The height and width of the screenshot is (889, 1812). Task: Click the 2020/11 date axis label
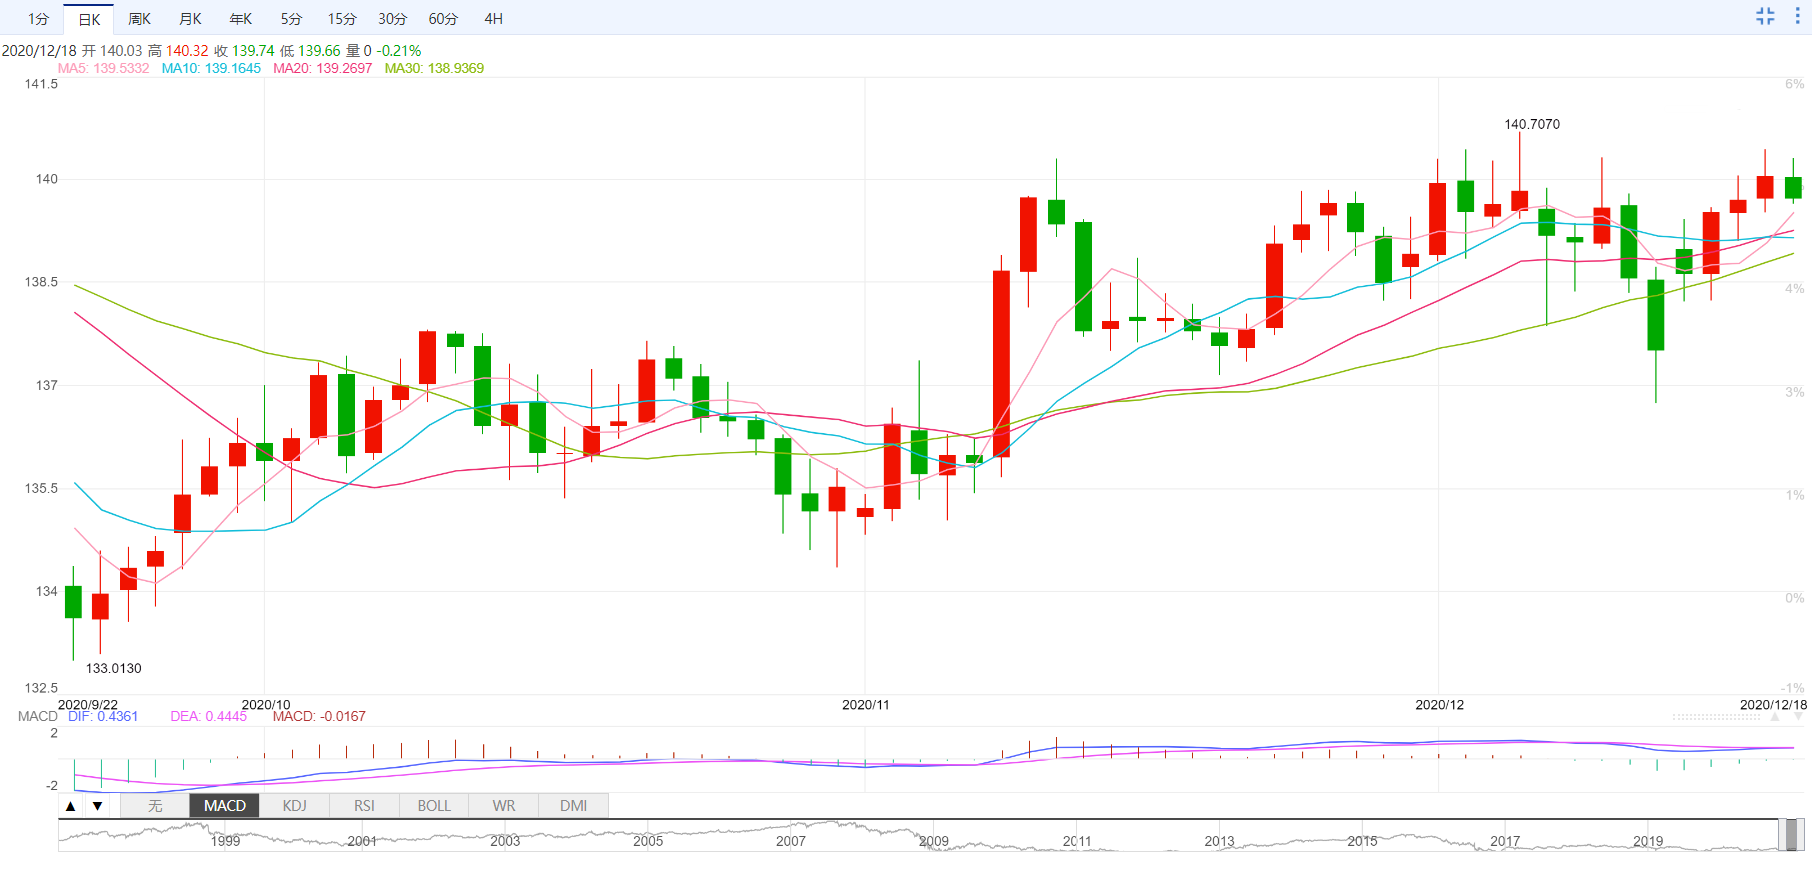tap(866, 705)
